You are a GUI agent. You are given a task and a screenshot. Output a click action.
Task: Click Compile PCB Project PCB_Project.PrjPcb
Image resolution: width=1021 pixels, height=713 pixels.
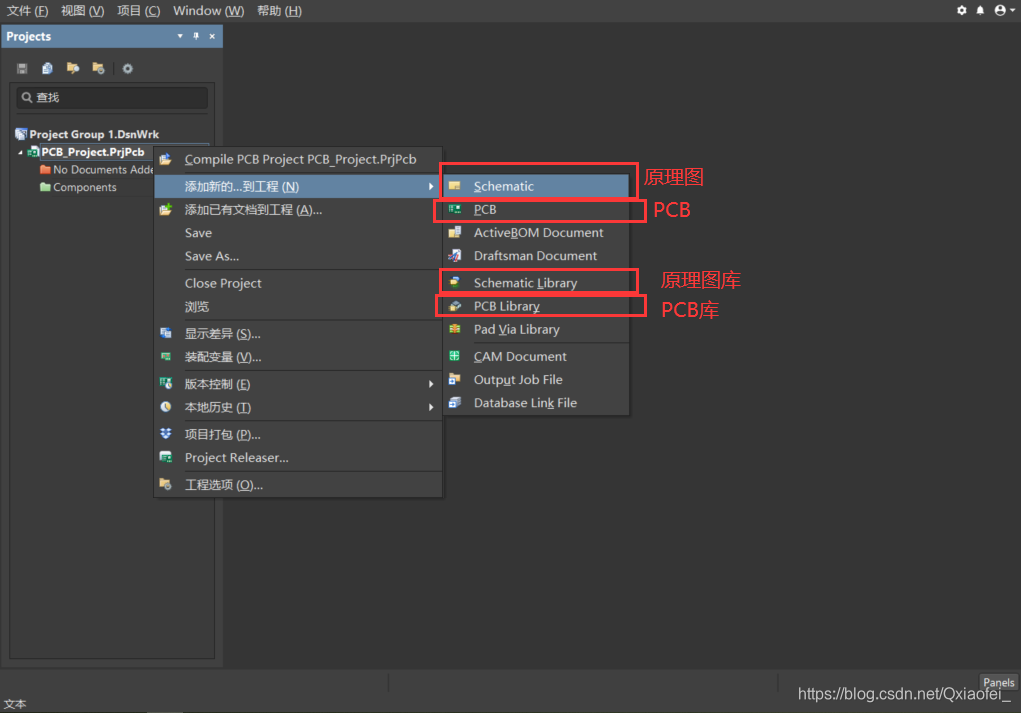299,159
